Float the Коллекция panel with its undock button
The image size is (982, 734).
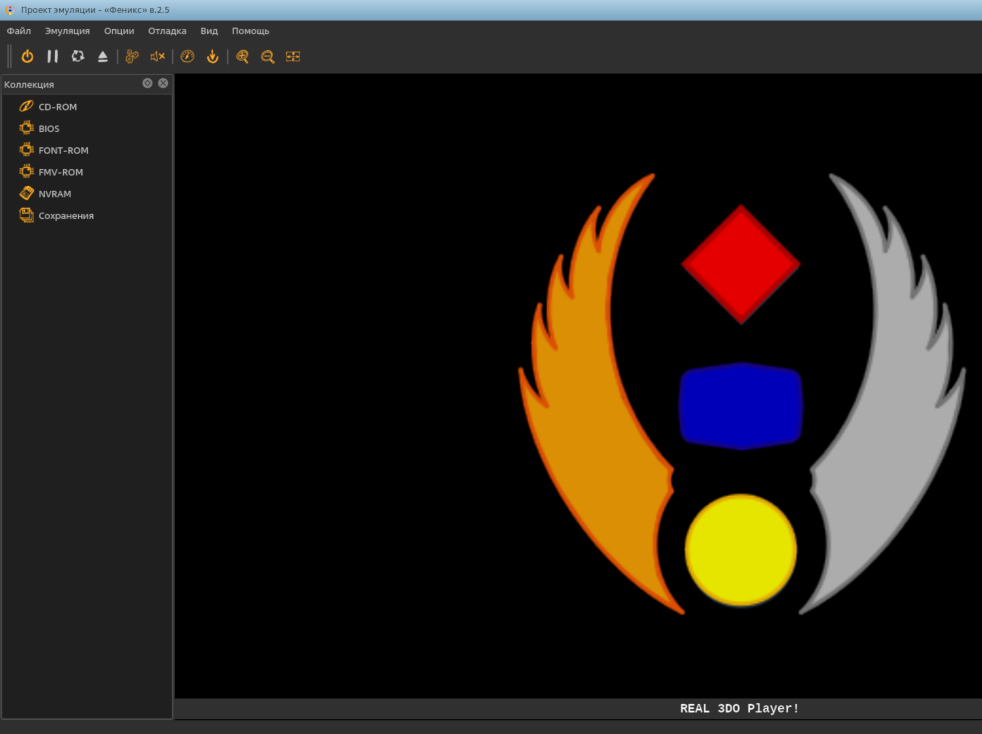click(x=147, y=83)
